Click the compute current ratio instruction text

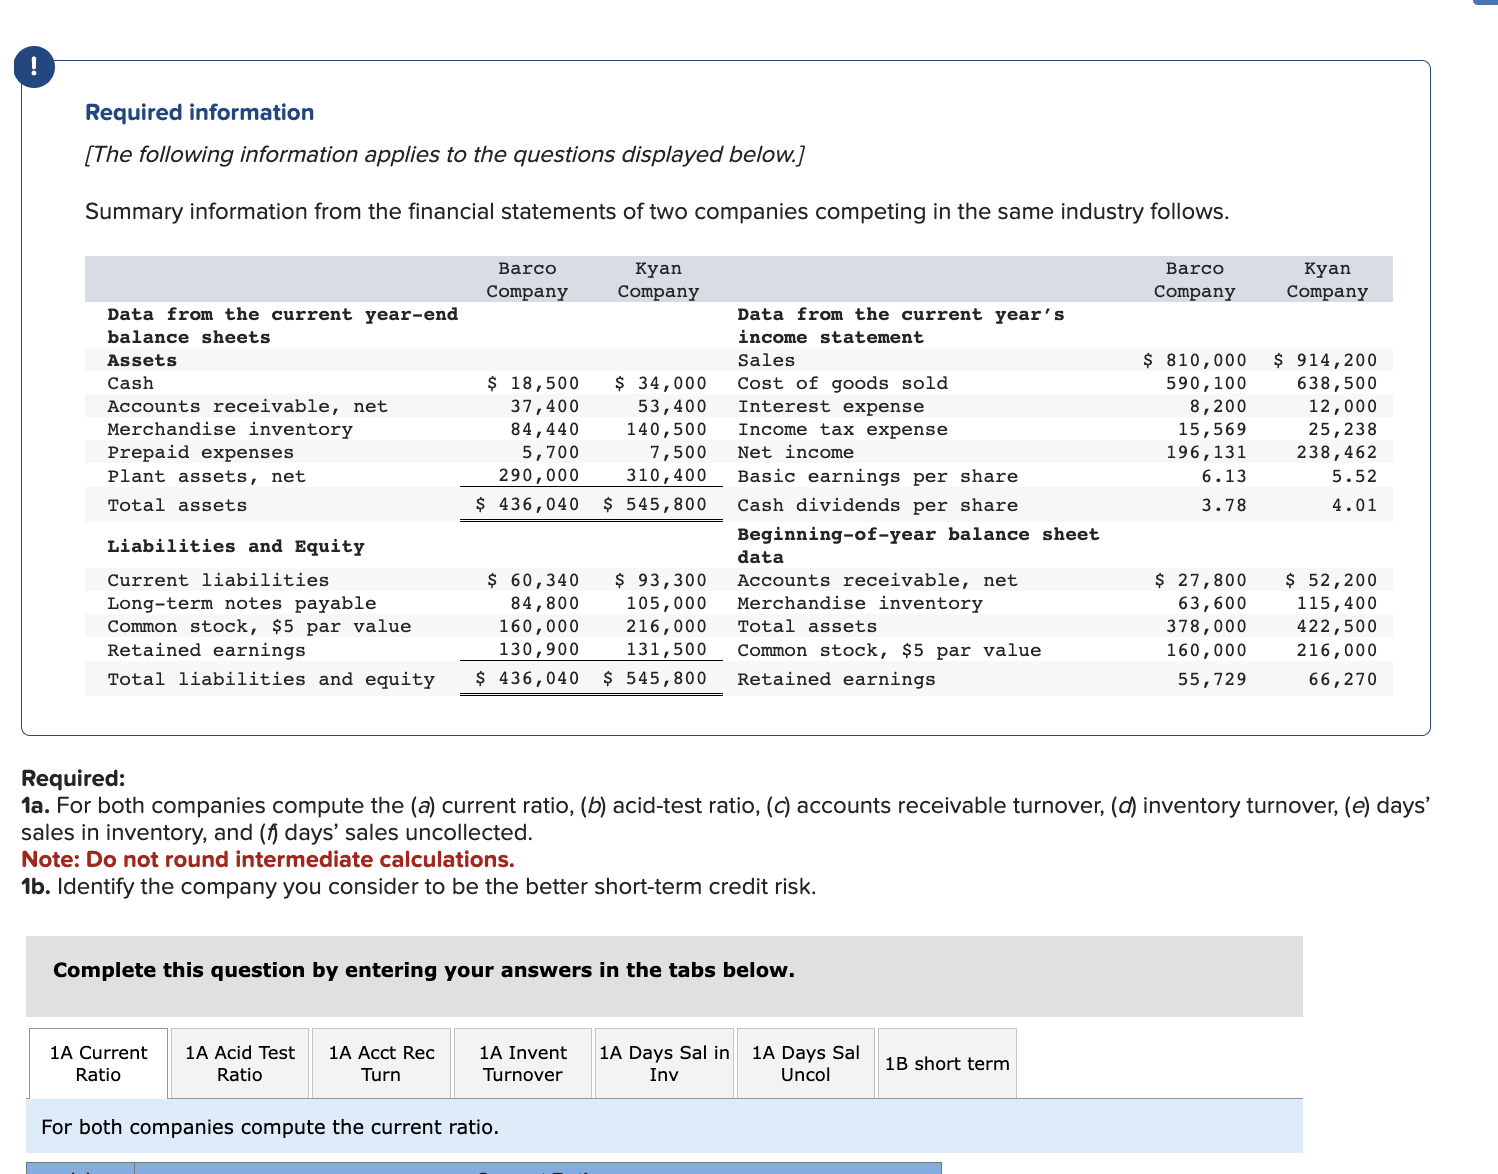pos(270,1127)
